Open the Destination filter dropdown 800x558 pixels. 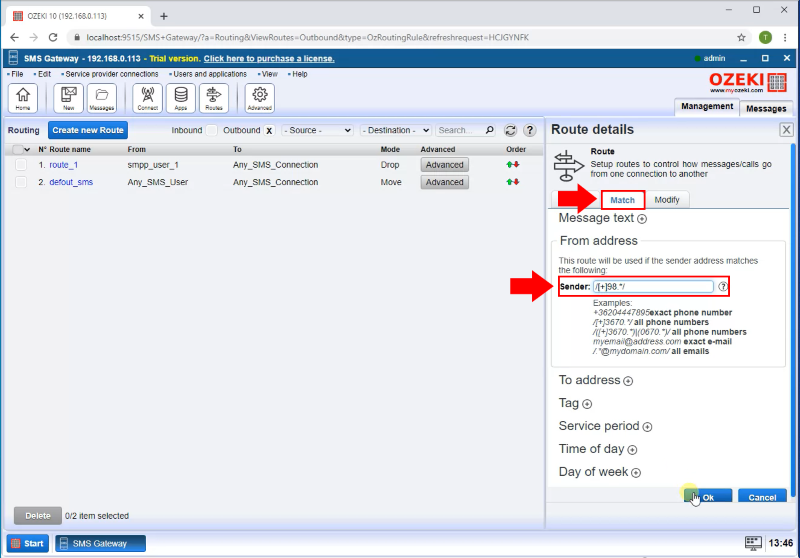396,131
